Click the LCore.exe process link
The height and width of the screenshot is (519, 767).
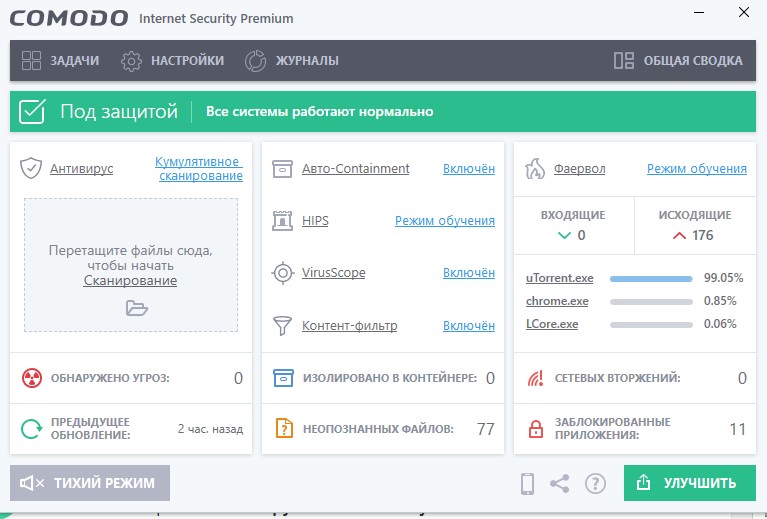(x=552, y=324)
